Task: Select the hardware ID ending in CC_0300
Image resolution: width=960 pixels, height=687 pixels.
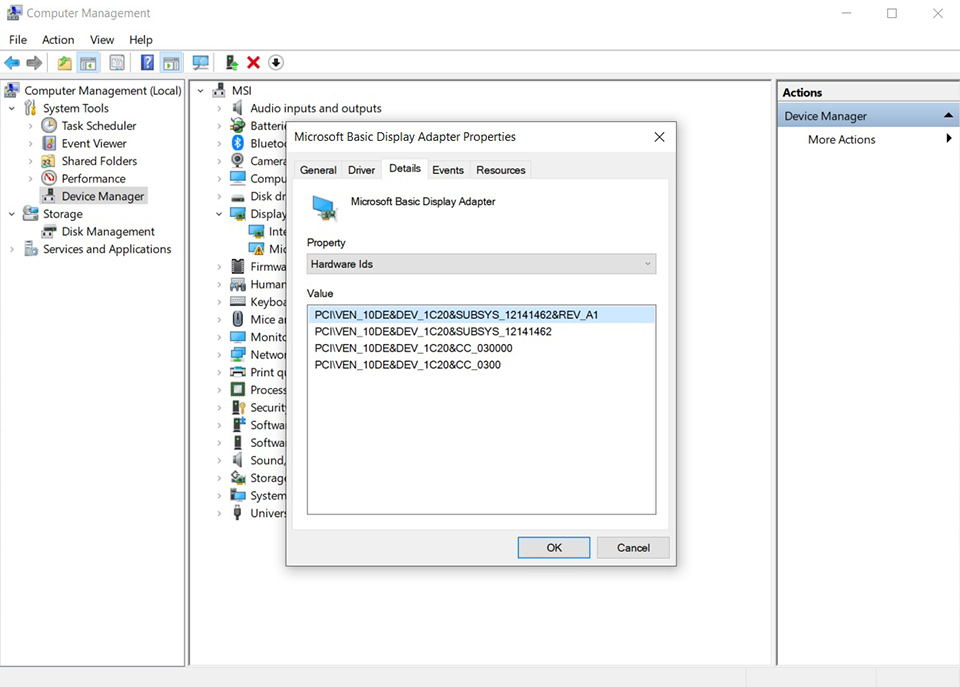Action: (407, 364)
